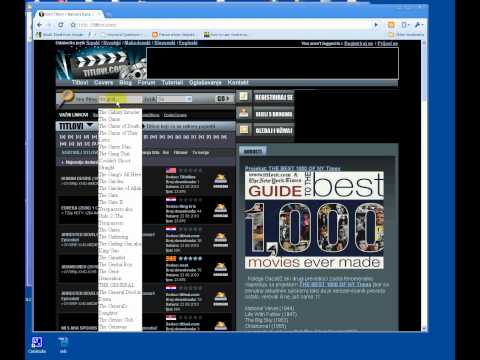Expand the TITLOVI dropdown arrow
Viewport: 480px width, 360px height.
[90, 126]
